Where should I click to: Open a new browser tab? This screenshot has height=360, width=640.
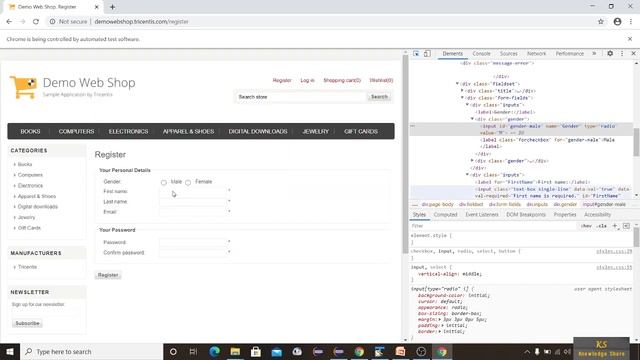coord(112,7)
